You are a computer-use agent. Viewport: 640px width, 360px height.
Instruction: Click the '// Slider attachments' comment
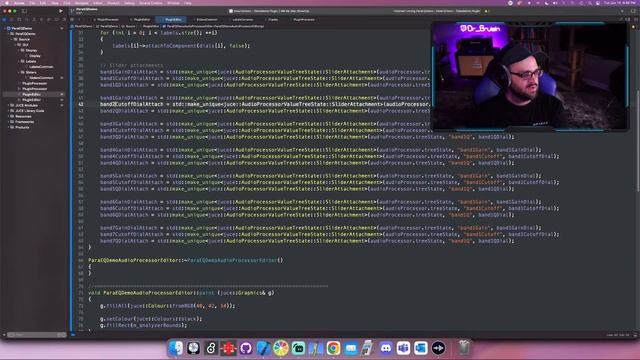(x=132, y=65)
